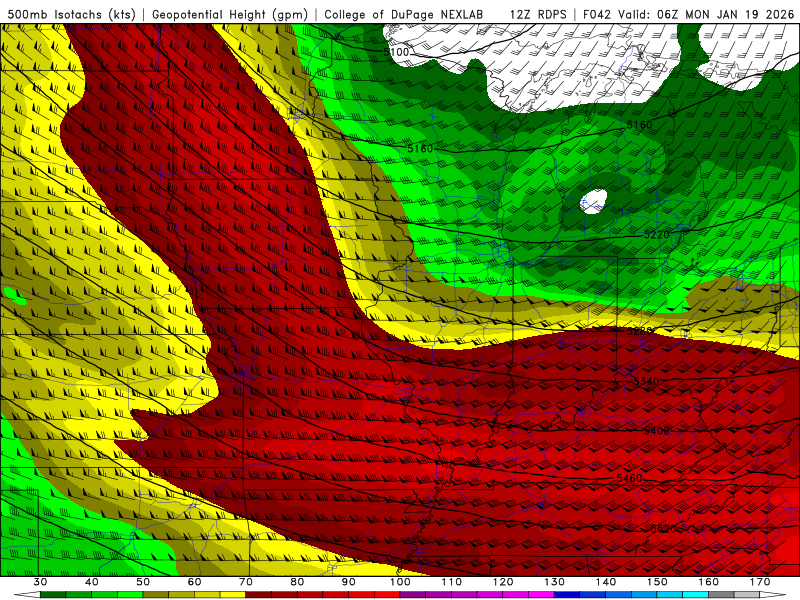Click the 30 knot color scale label
This screenshot has width=800, height=600.
(40, 582)
